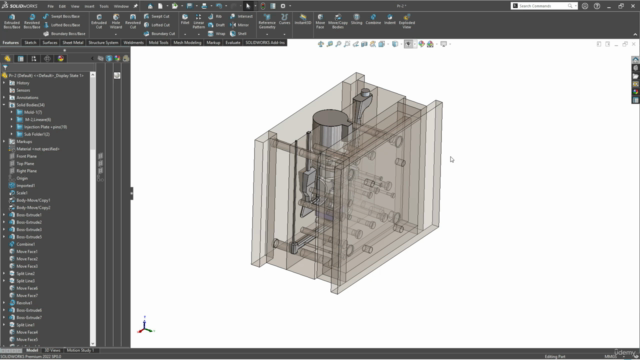Open the File menu

(51, 6)
